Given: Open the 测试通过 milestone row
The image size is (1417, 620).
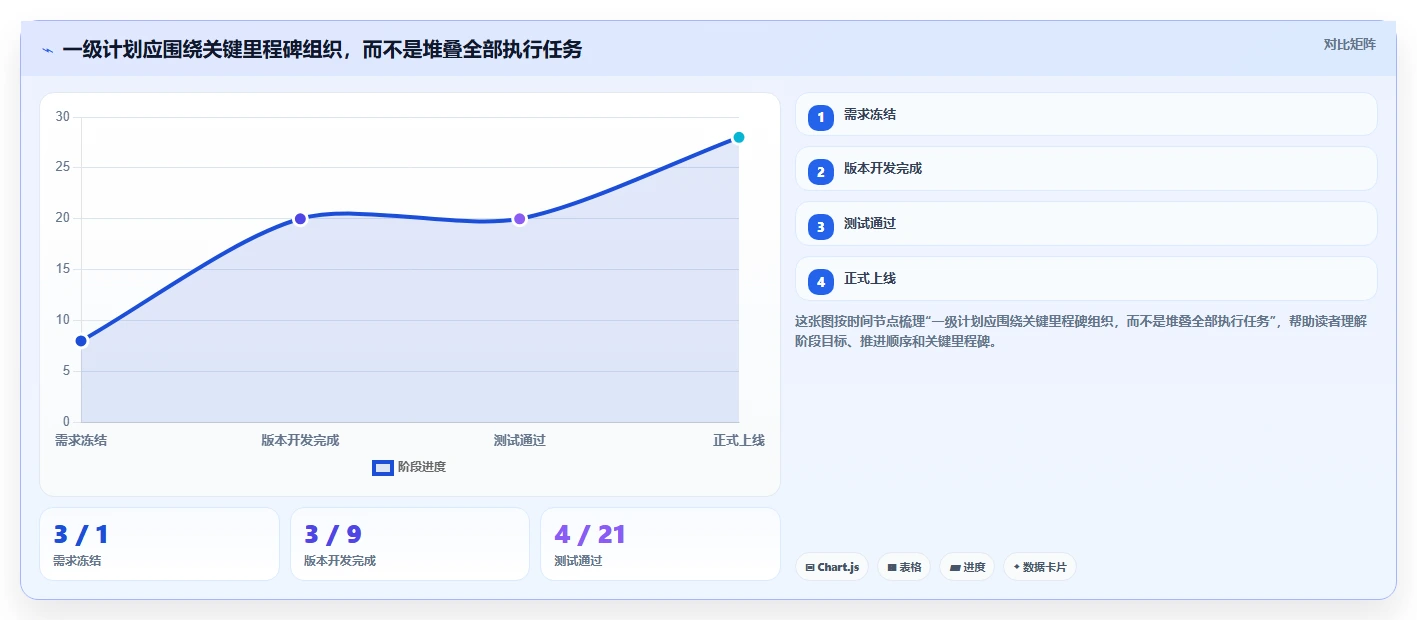Looking at the screenshot, I should [x=1086, y=224].
